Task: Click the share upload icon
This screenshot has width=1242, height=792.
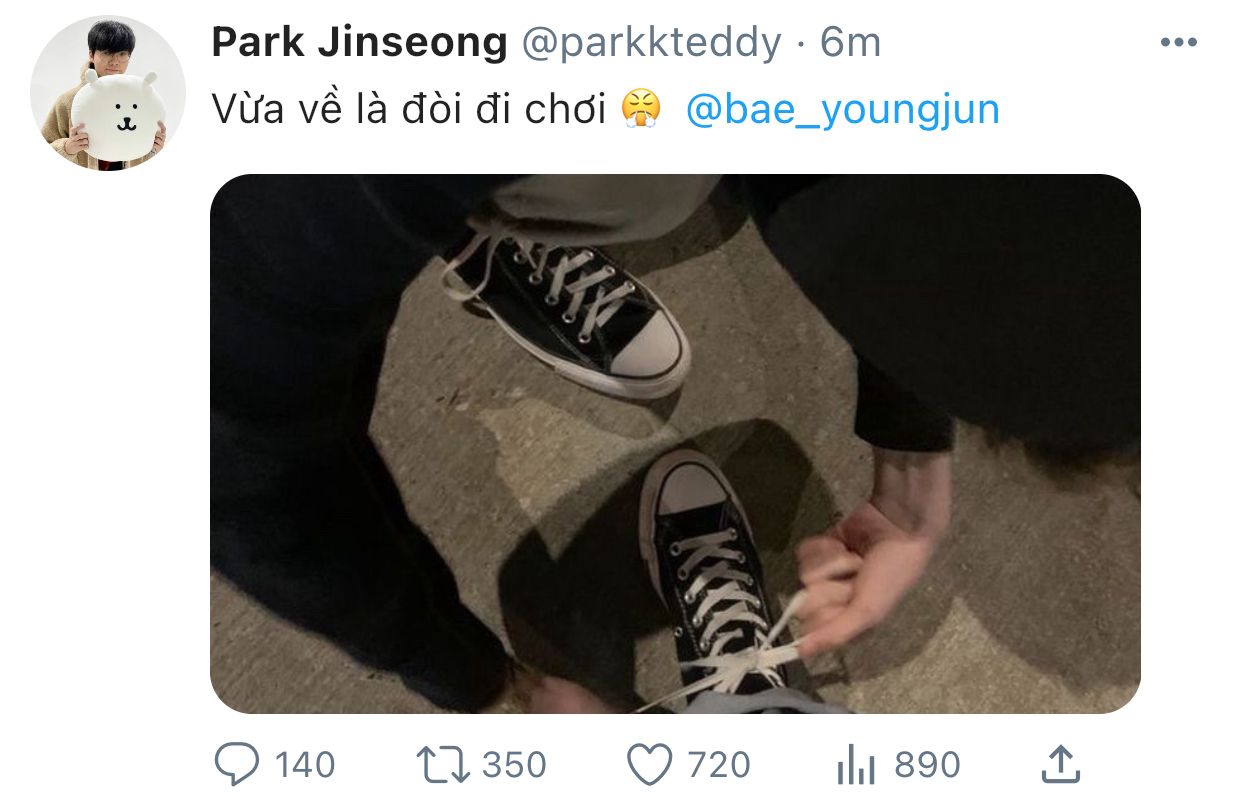Action: [1061, 764]
